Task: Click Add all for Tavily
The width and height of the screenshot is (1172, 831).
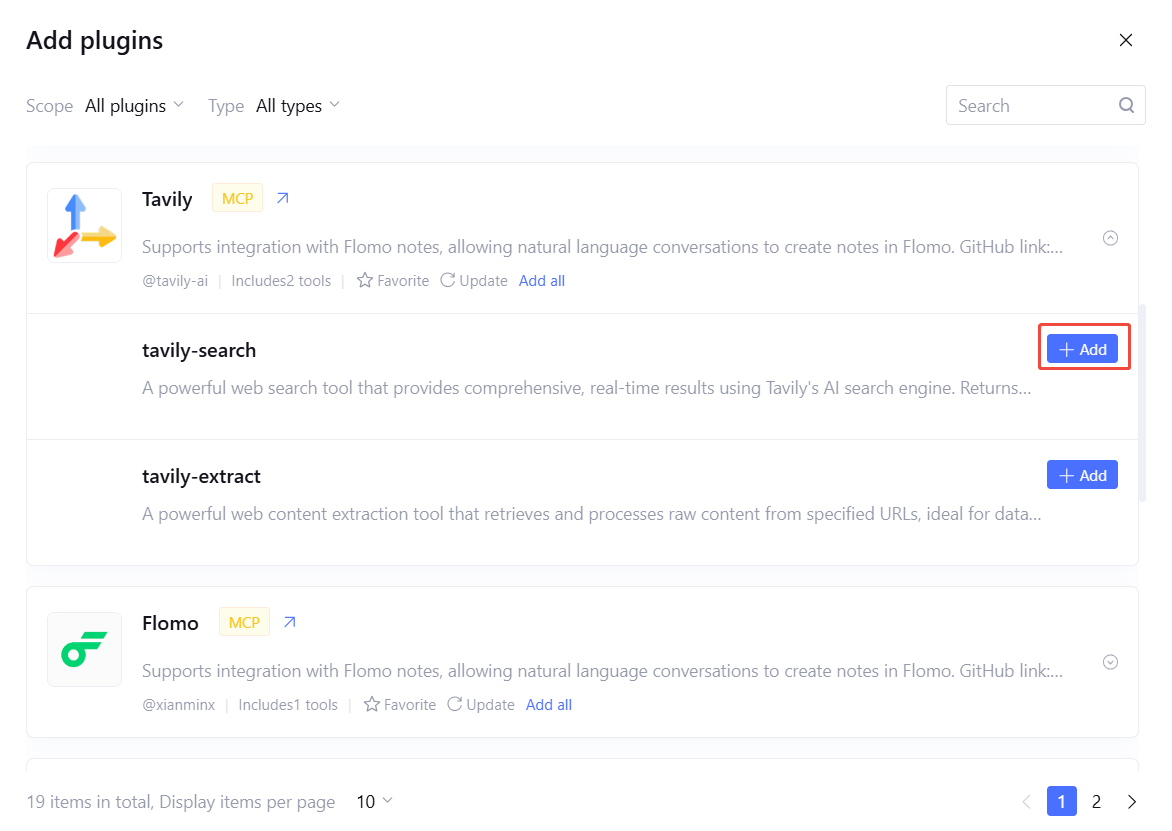Action: [x=542, y=281]
